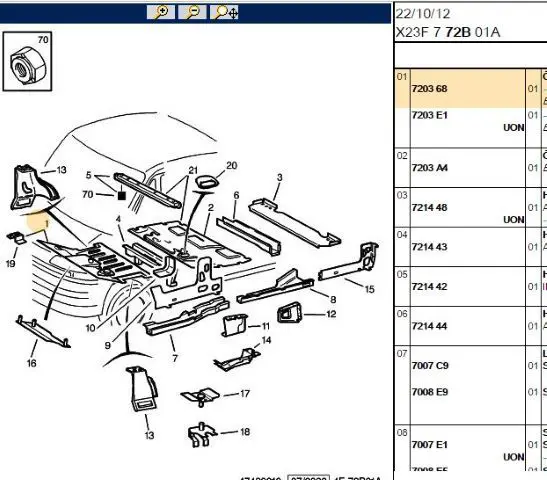The width and height of the screenshot is (547, 480).
Task: Click callout number 21 in diagram
Action: [193, 171]
